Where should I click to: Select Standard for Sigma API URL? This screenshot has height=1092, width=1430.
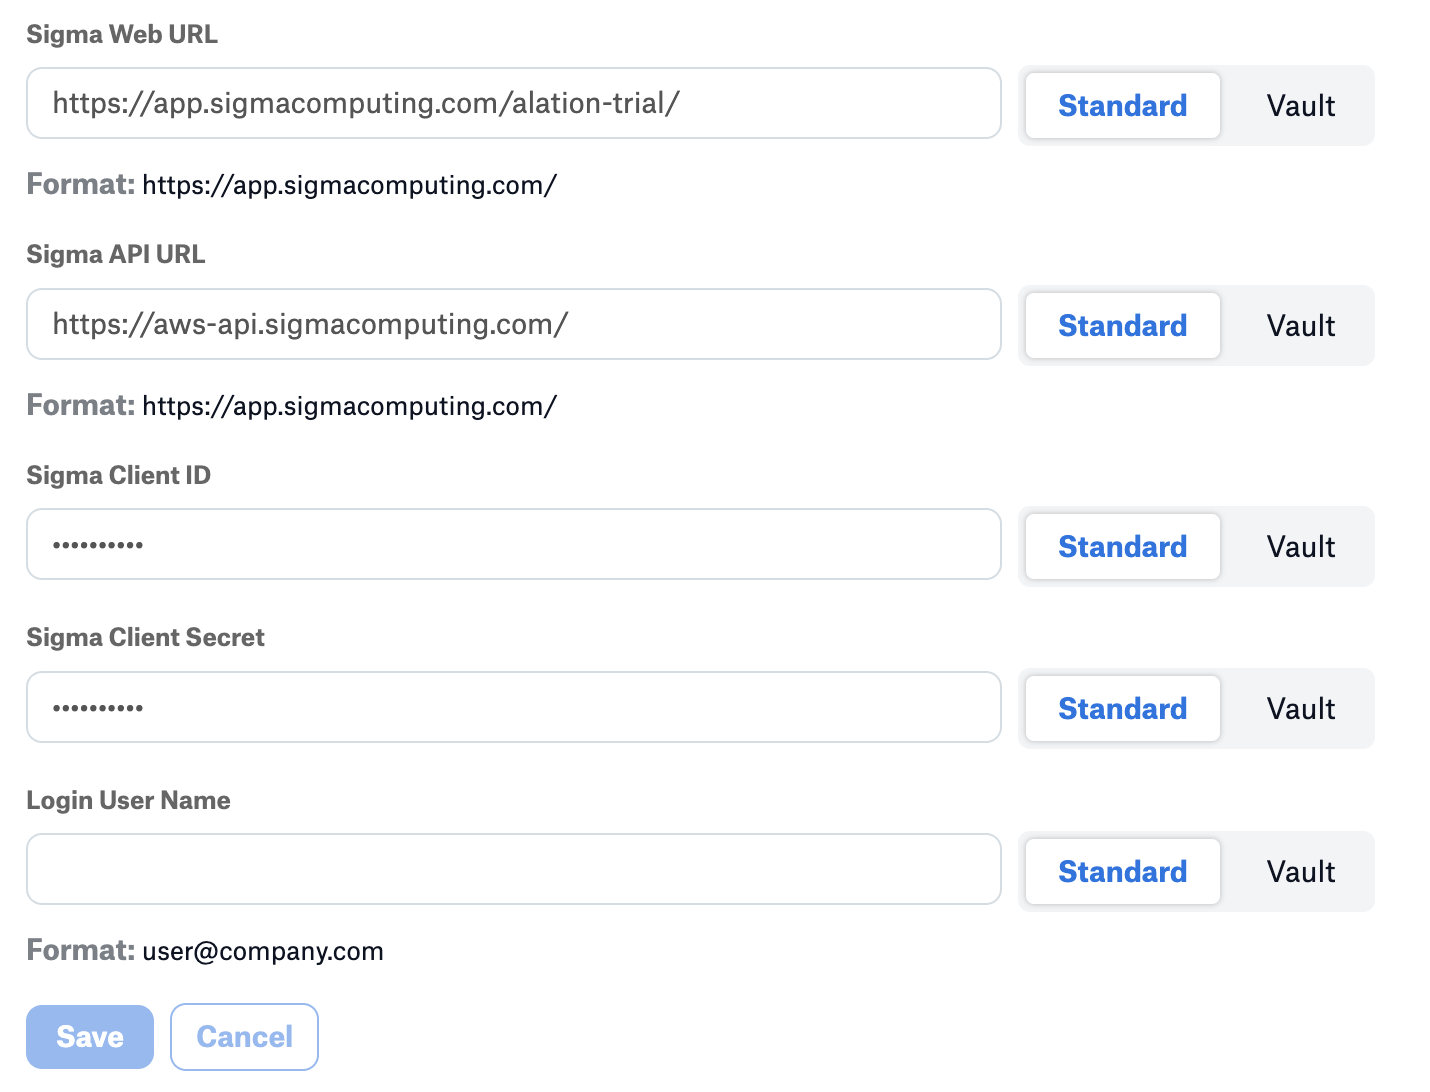[x=1122, y=325]
